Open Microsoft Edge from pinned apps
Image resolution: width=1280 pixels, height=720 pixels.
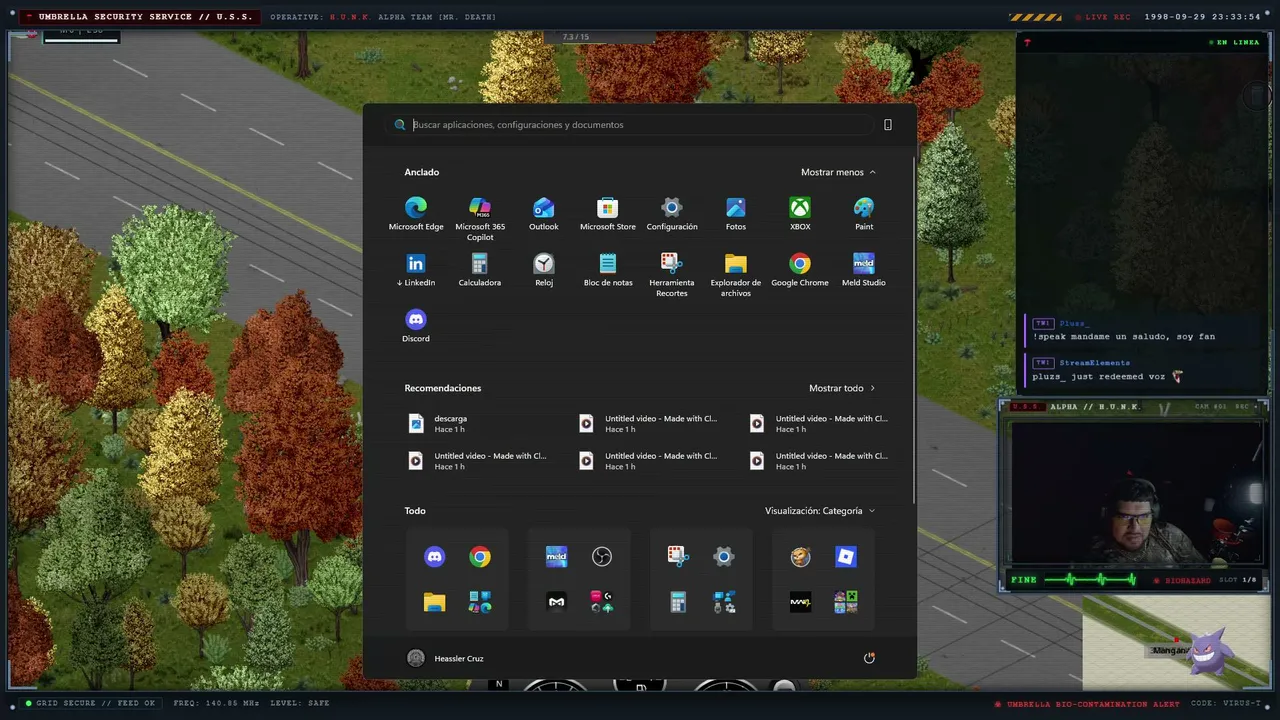coord(416,214)
